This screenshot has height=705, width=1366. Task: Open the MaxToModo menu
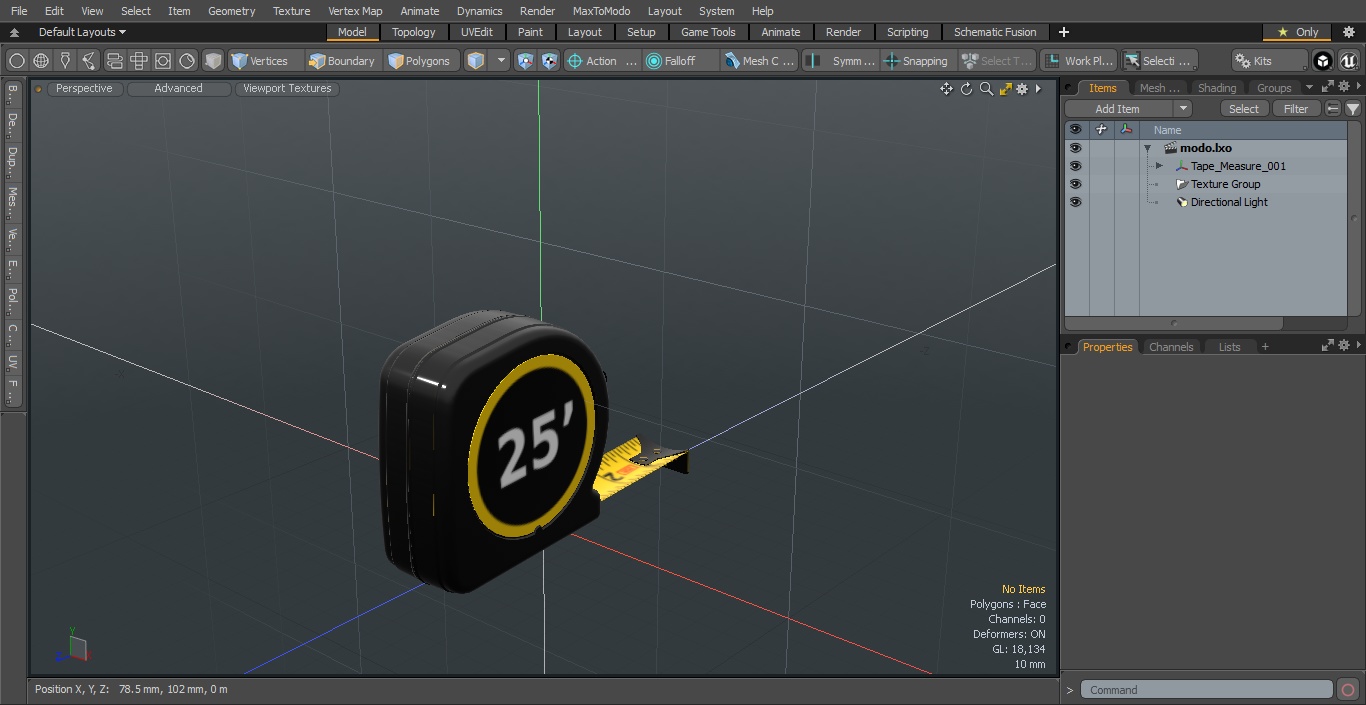601,11
